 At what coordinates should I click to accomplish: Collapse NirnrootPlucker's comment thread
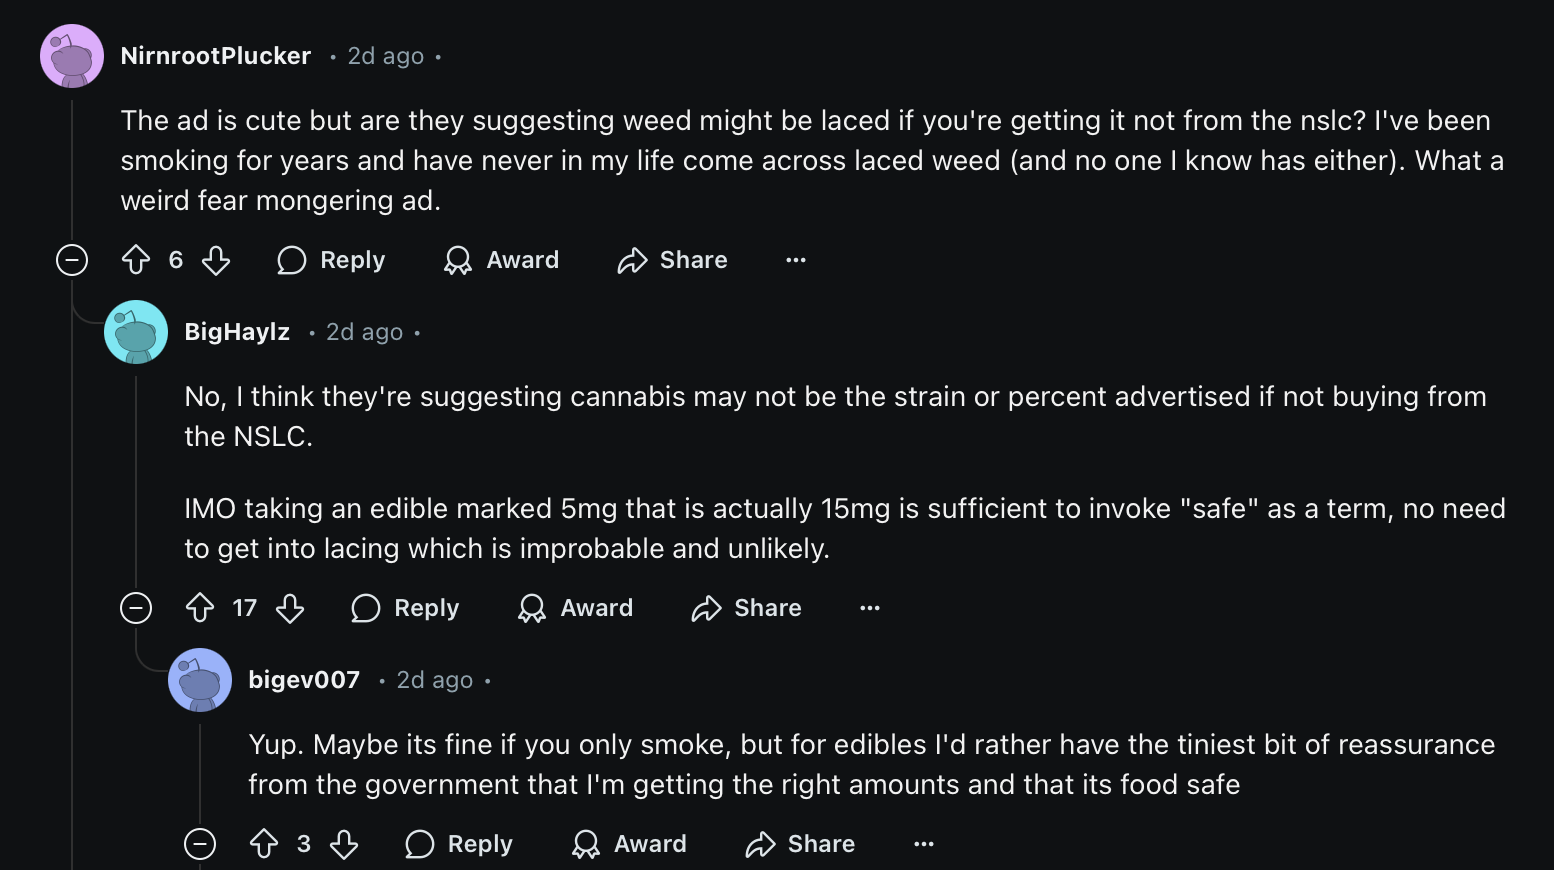[x=72, y=260]
